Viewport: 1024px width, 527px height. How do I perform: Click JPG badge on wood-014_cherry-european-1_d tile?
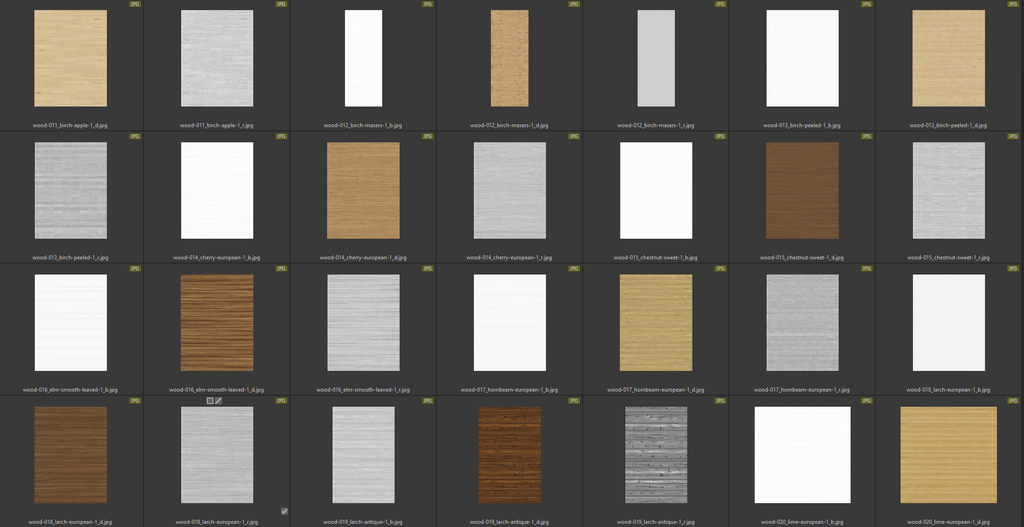point(427,136)
